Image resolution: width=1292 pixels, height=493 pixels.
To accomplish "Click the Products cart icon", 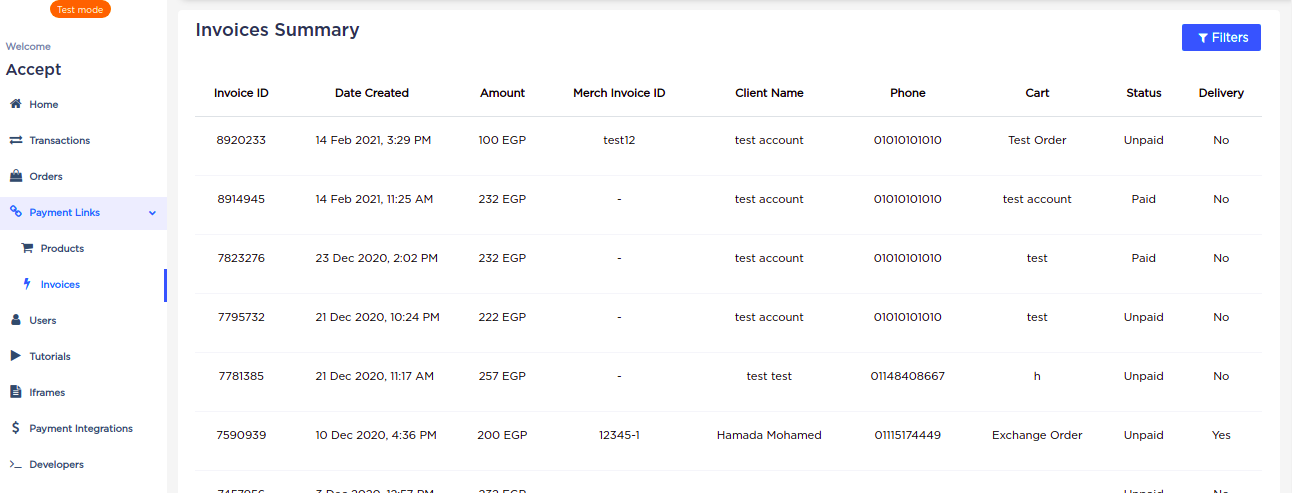I will point(29,248).
